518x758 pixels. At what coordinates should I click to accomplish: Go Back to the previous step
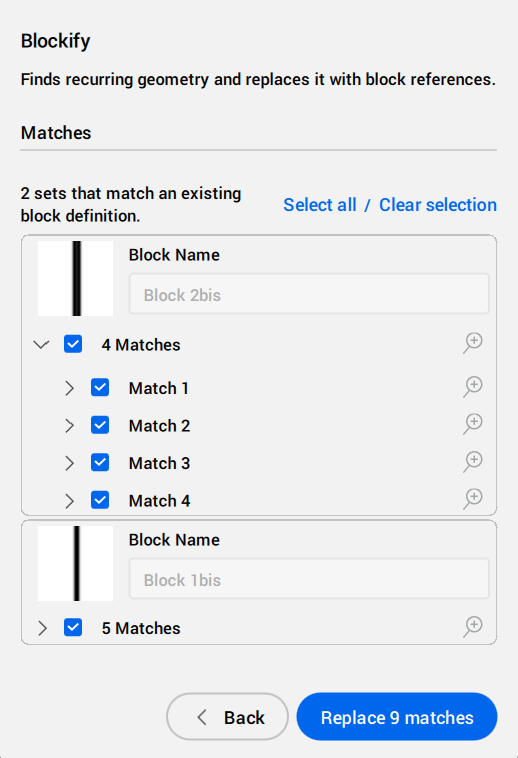click(x=228, y=717)
